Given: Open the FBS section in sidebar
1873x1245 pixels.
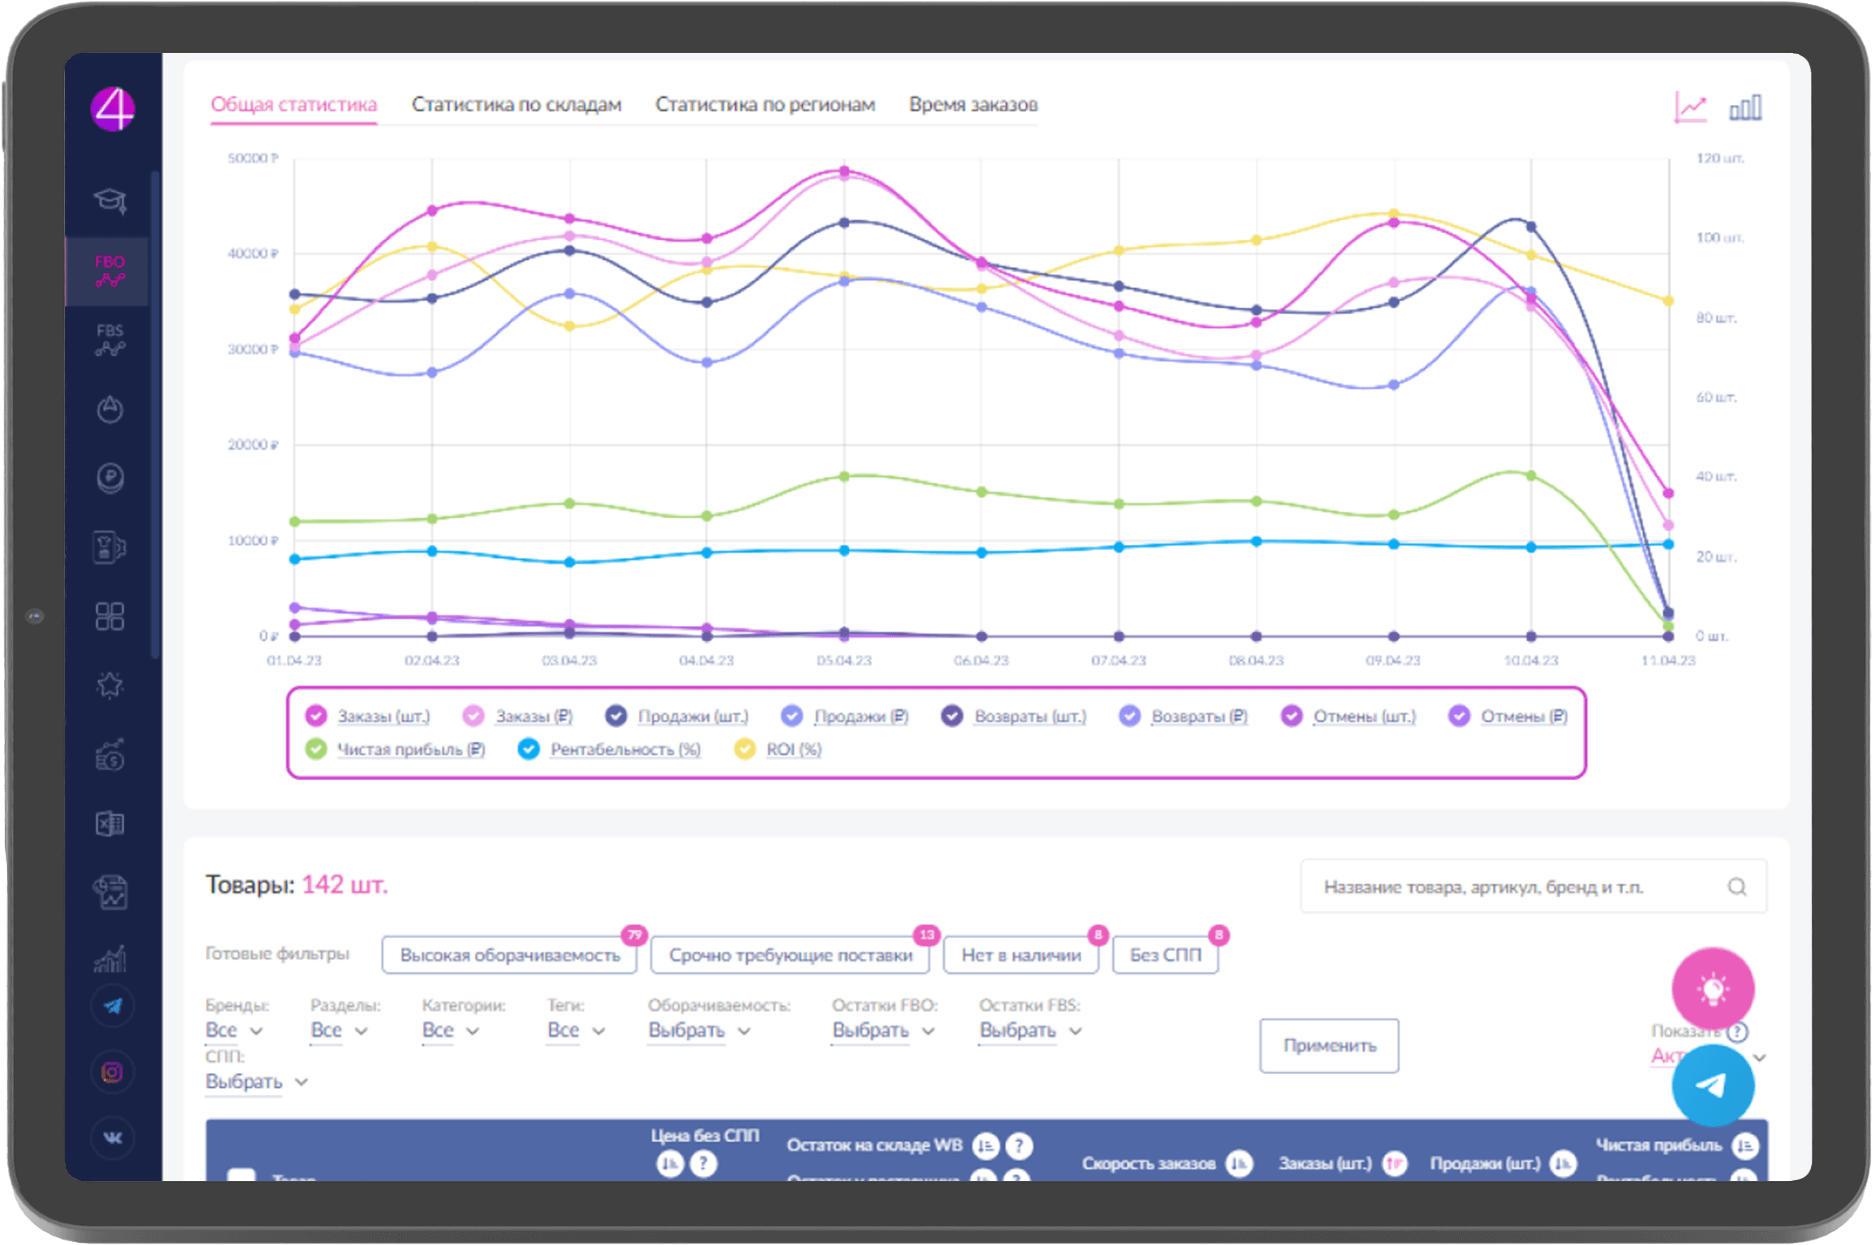Looking at the screenshot, I should [x=110, y=340].
